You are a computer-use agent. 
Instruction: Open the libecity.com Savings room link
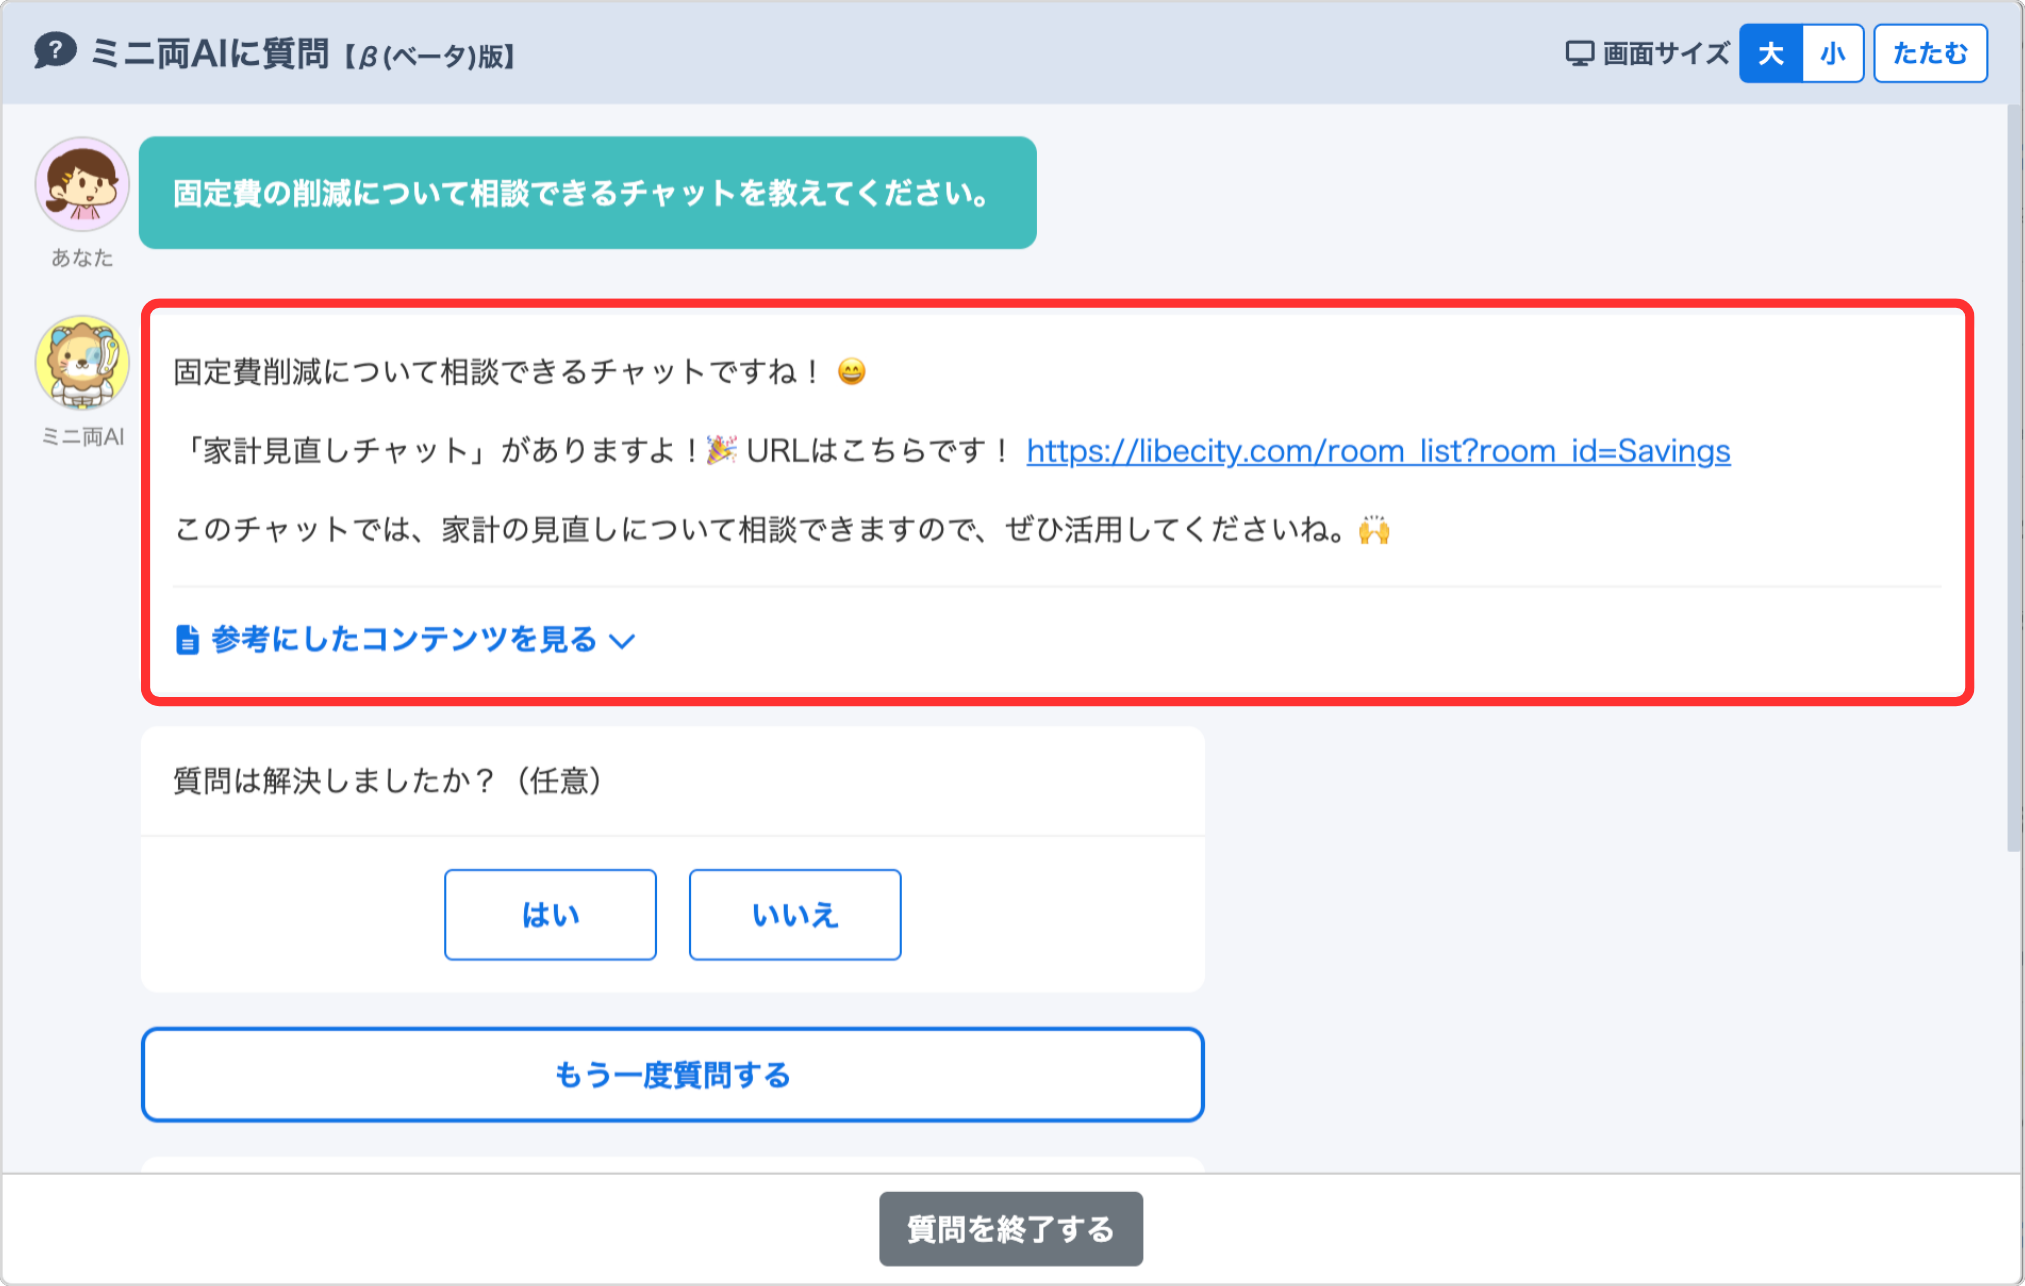(1377, 451)
